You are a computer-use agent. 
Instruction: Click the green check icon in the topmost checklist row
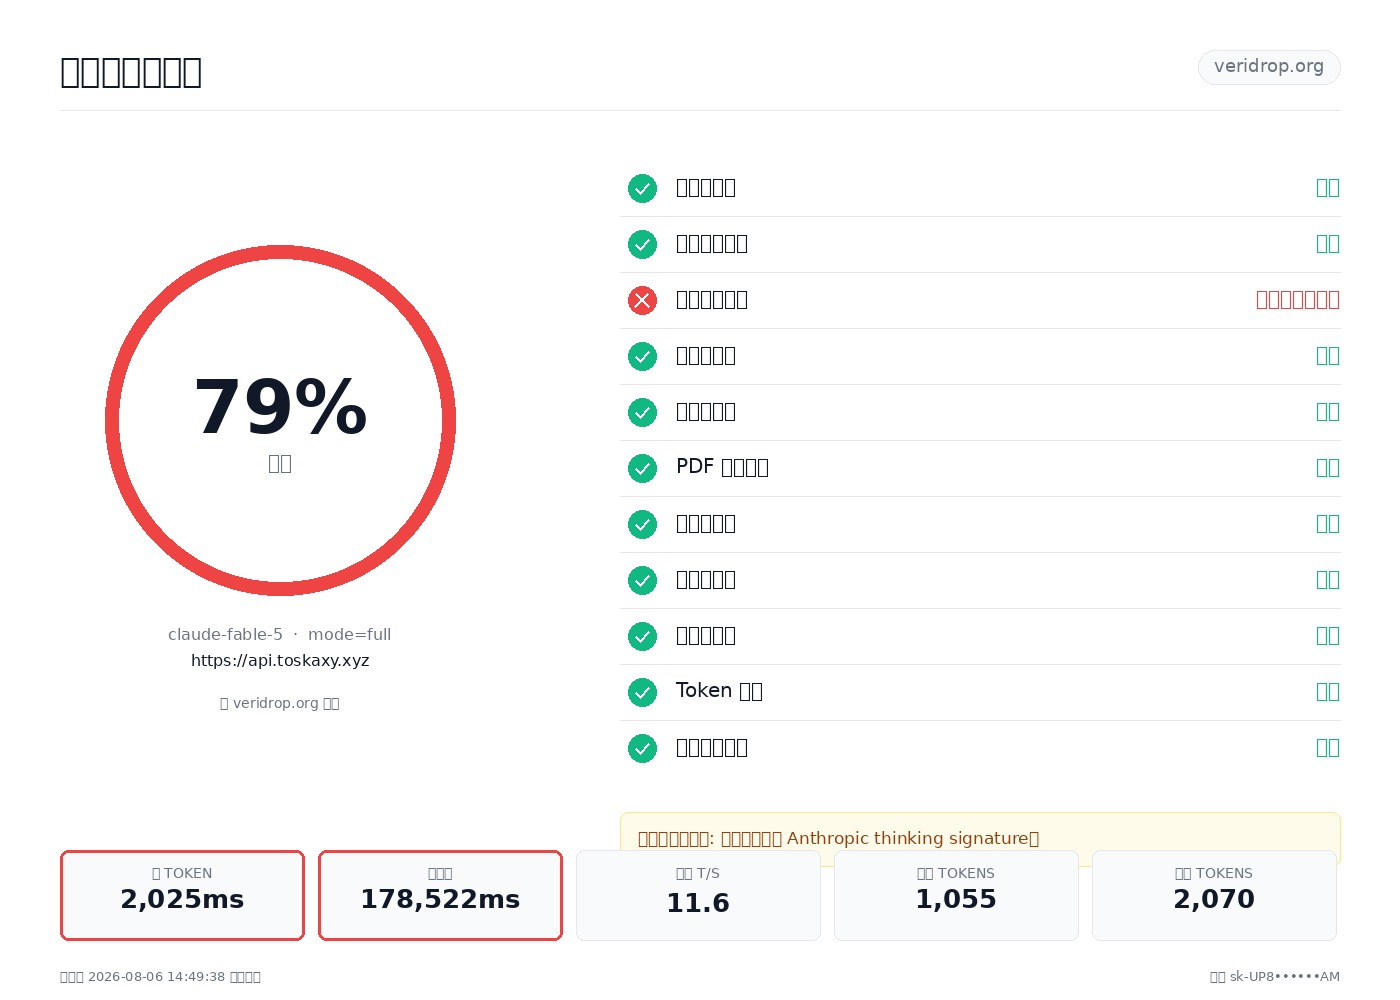[642, 188]
